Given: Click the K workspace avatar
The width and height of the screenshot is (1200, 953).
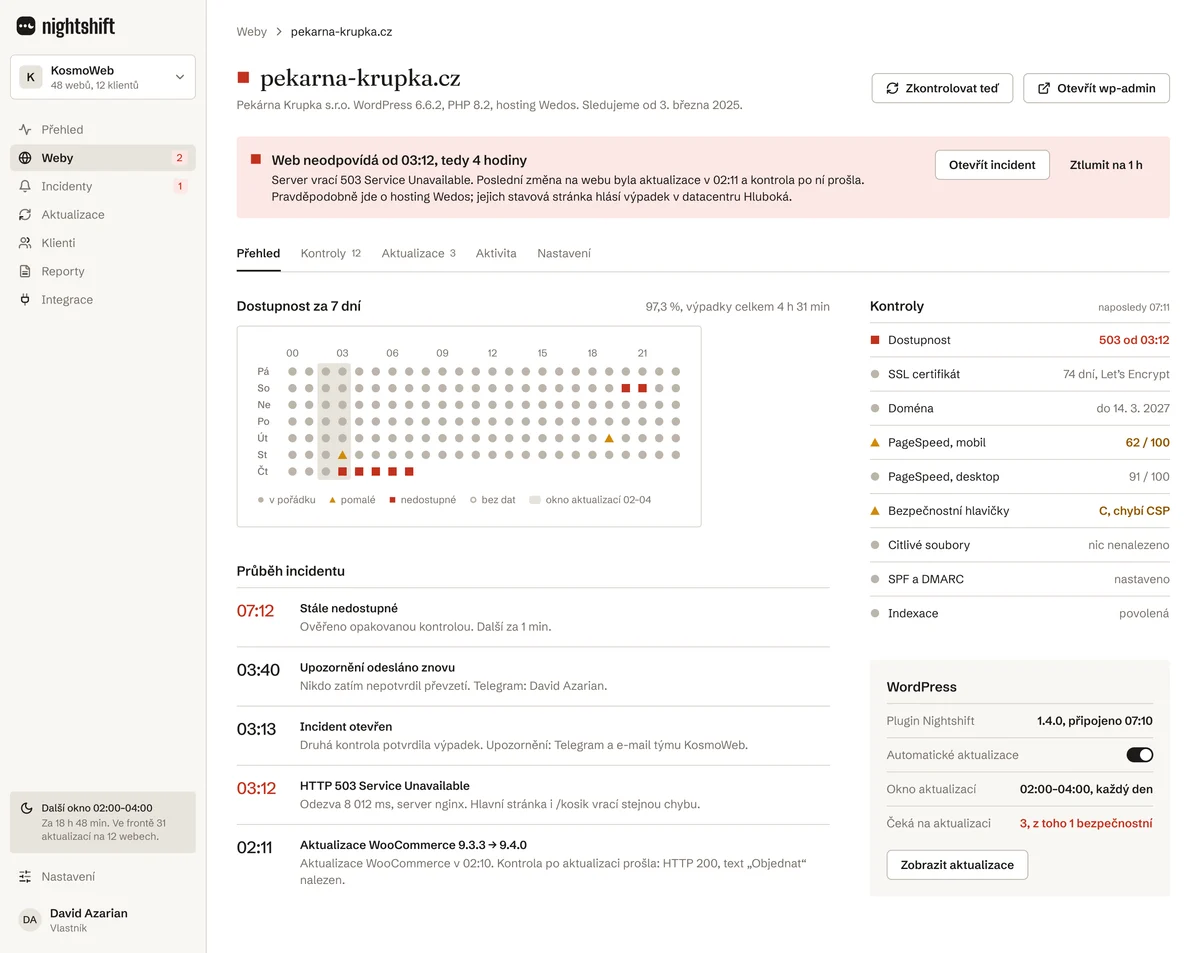Looking at the screenshot, I should pos(31,77).
